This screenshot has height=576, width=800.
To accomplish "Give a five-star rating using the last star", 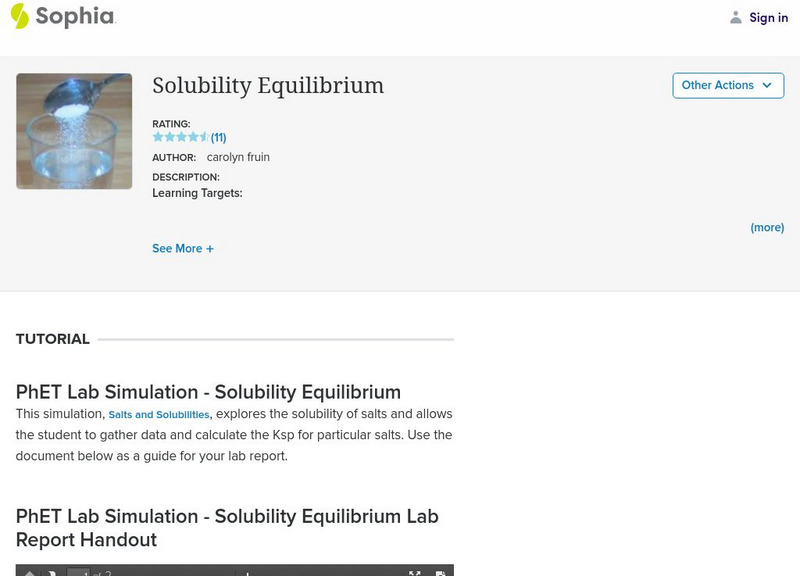I will click(204, 137).
